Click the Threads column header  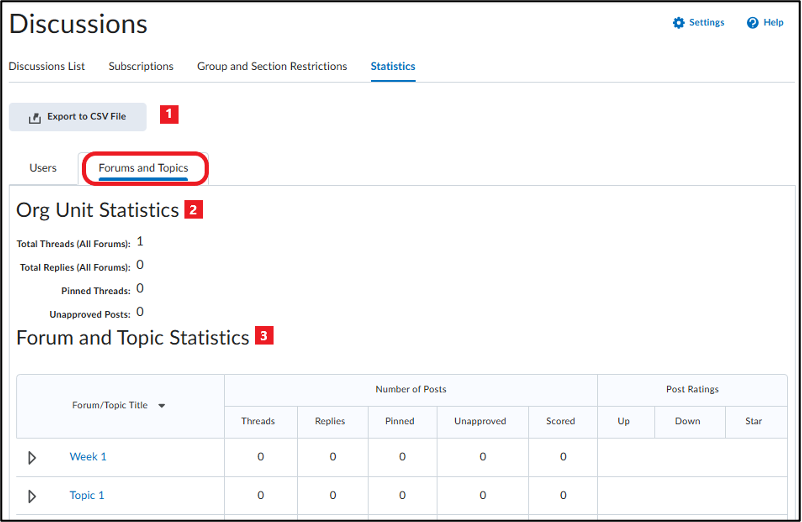tap(258, 421)
